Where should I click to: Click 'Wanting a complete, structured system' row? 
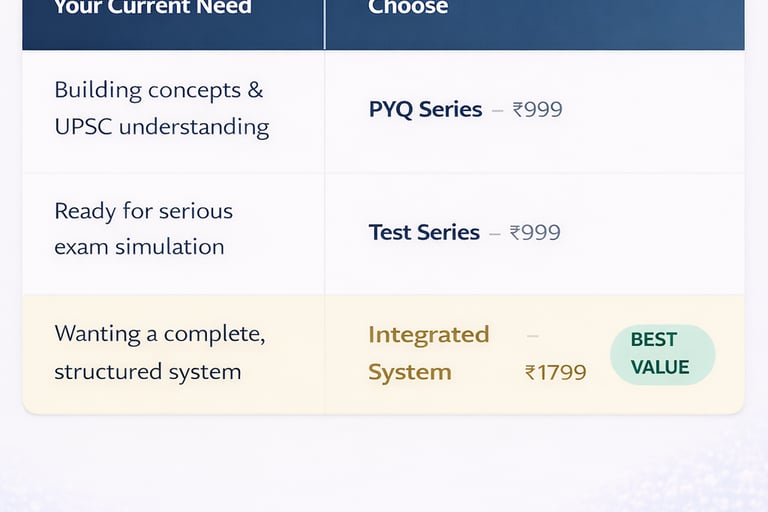click(159, 353)
